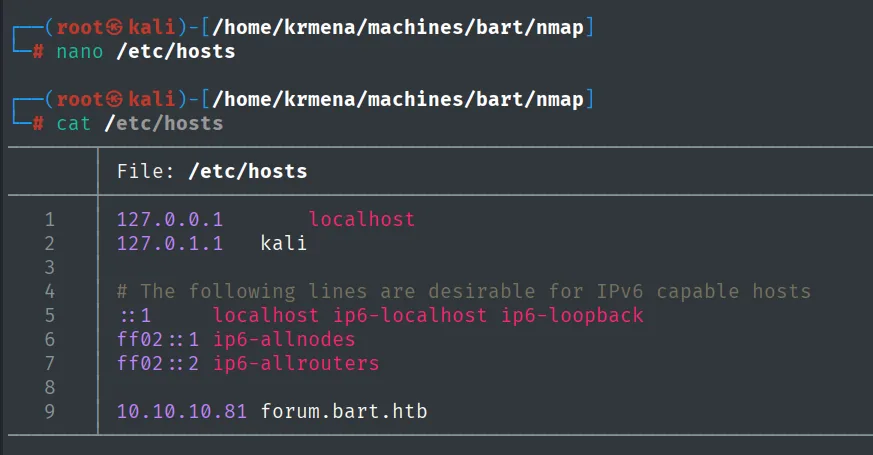Click '::1' address on line 5

point(135,316)
